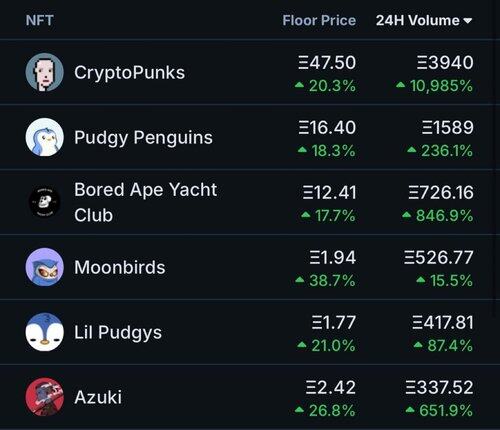Image resolution: width=500 pixels, height=430 pixels.
Task: Open the Lil Pudgys penguin avatar
Action: pos(45,332)
